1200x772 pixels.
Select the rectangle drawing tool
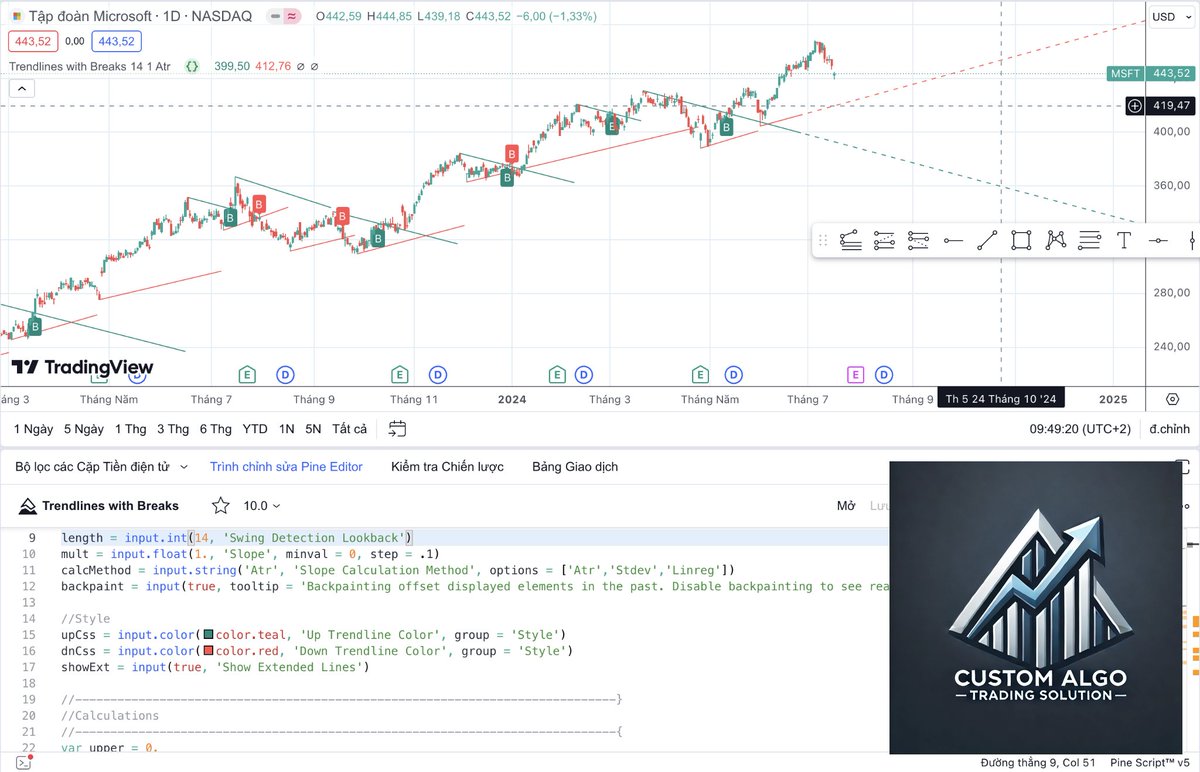coord(1021,240)
